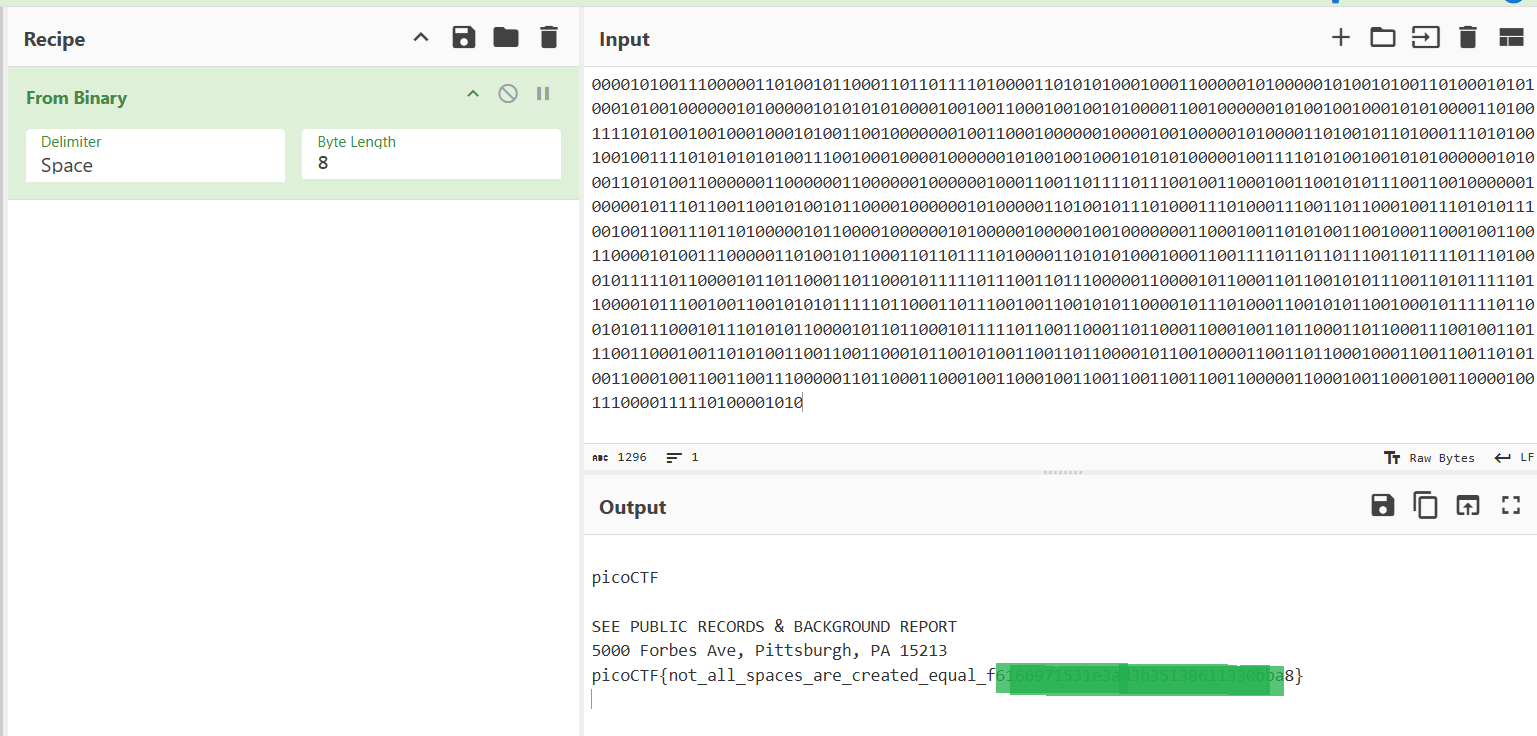The height and width of the screenshot is (736, 1537).
Task: Copy raw output to clipboard
Action: pos(1425,506)
